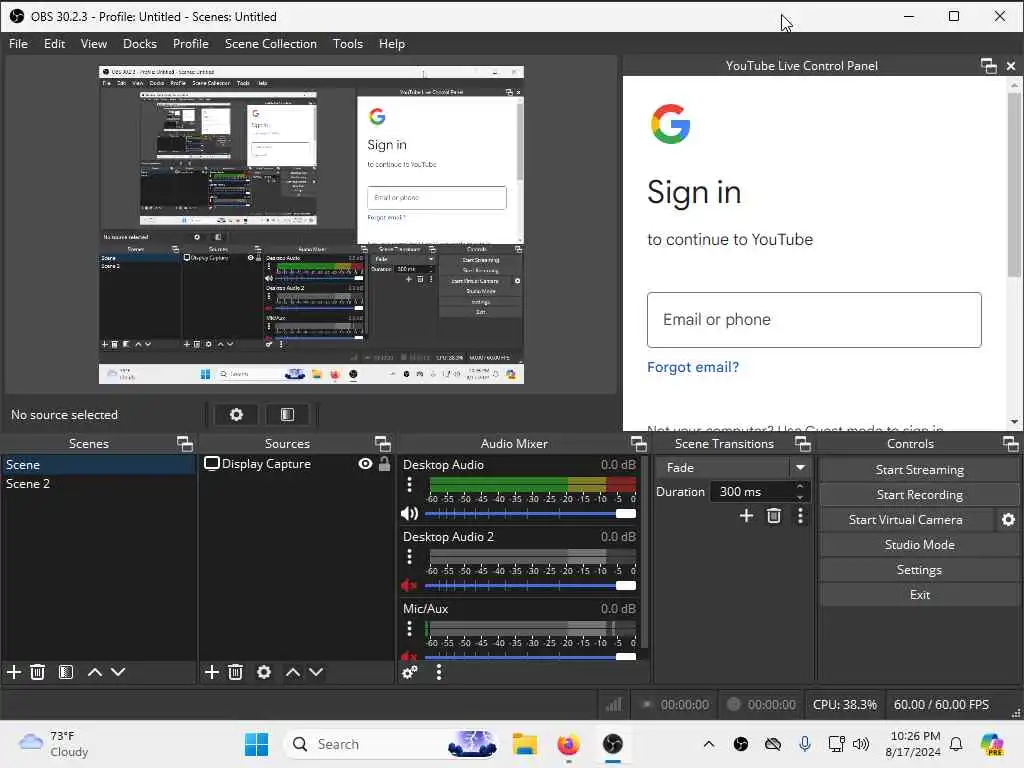
Task: Open the Help menu
Action: [392, 44]
